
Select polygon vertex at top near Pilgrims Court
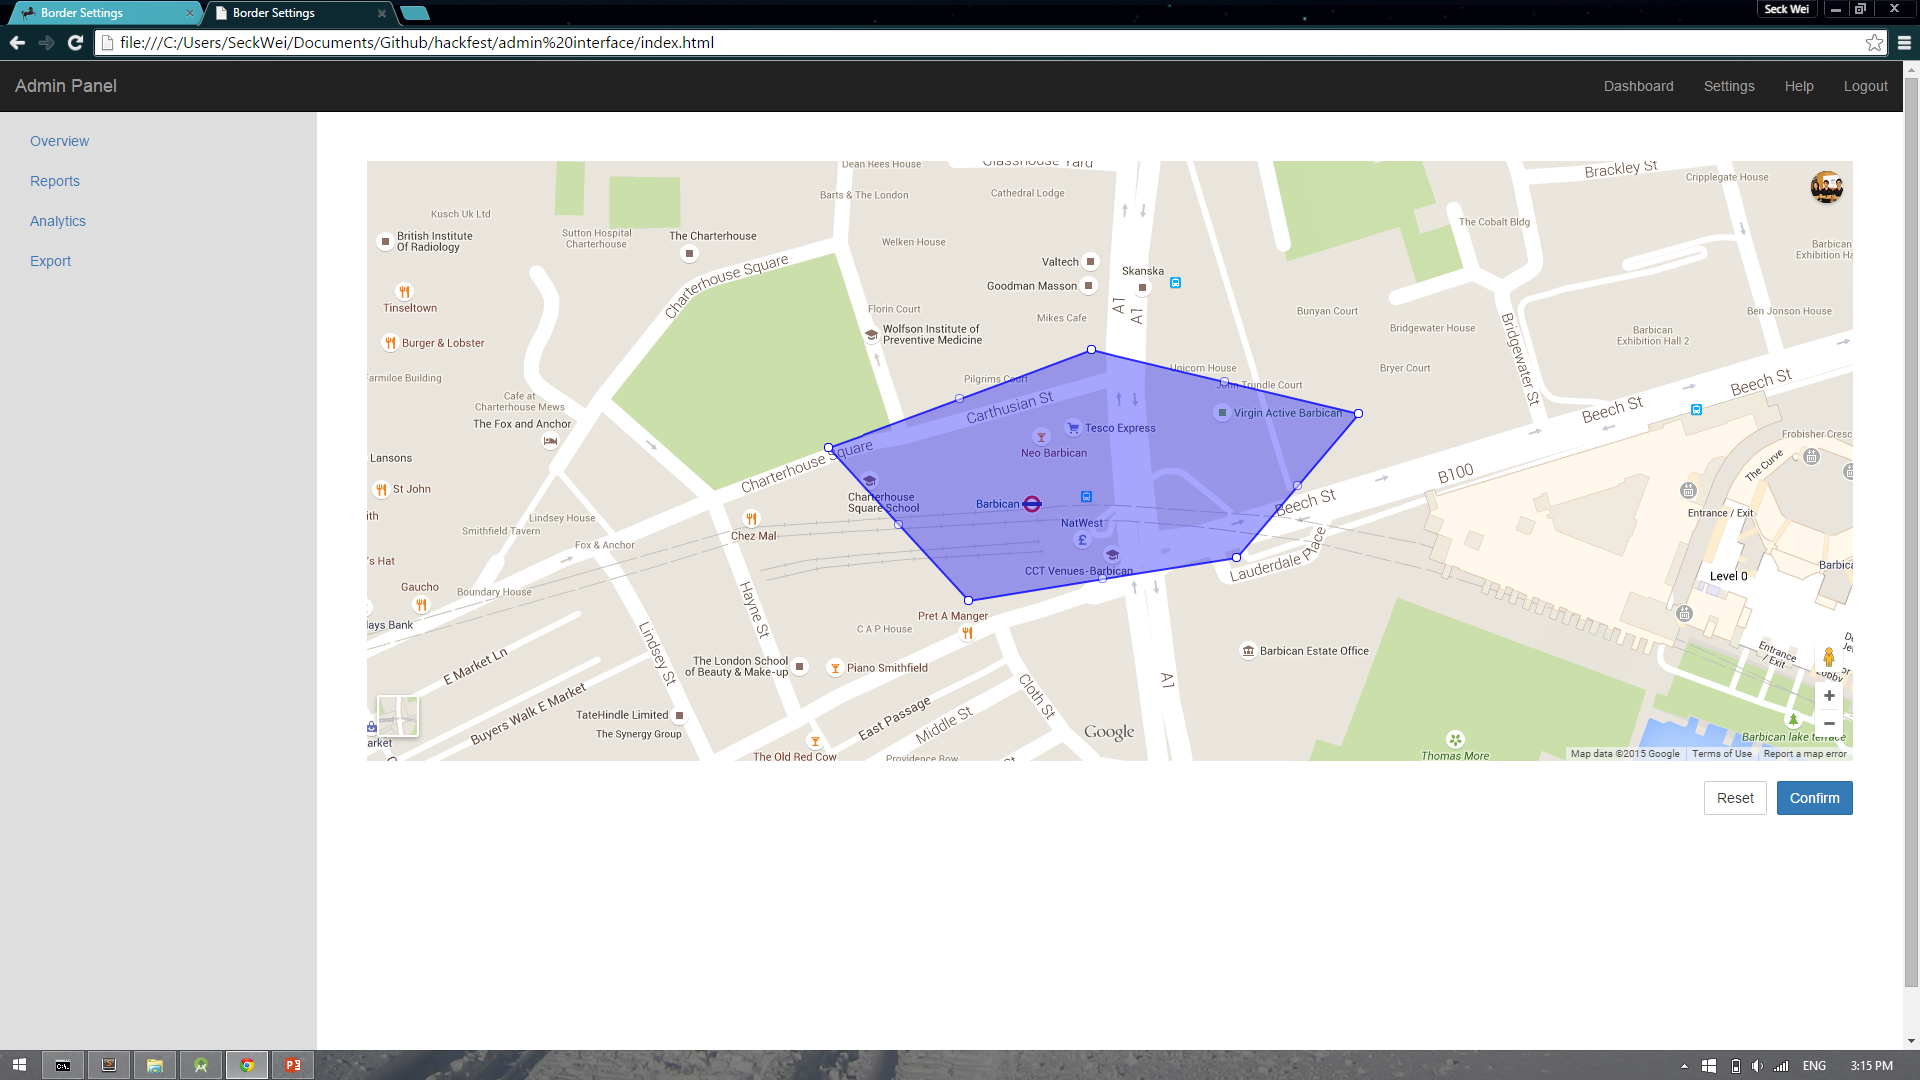pos(1091,350)
